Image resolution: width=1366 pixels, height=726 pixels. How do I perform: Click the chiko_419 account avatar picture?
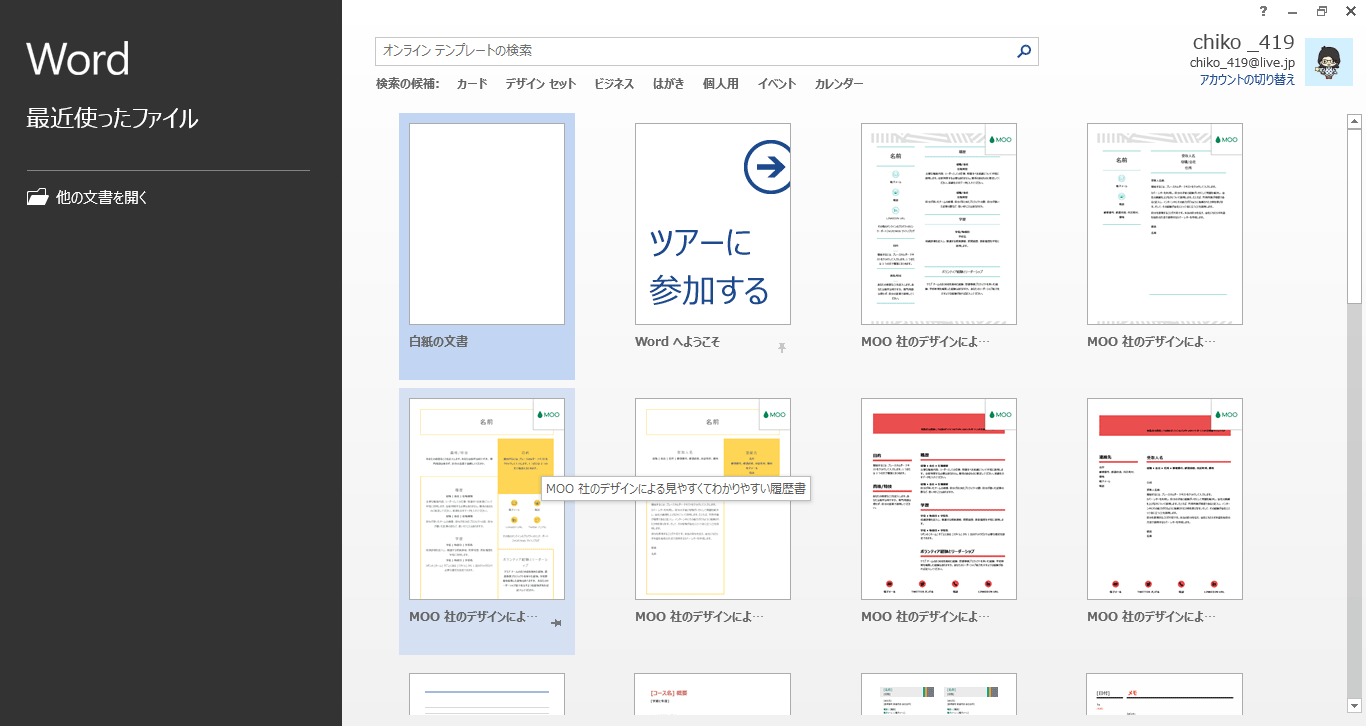point(1329,62)
